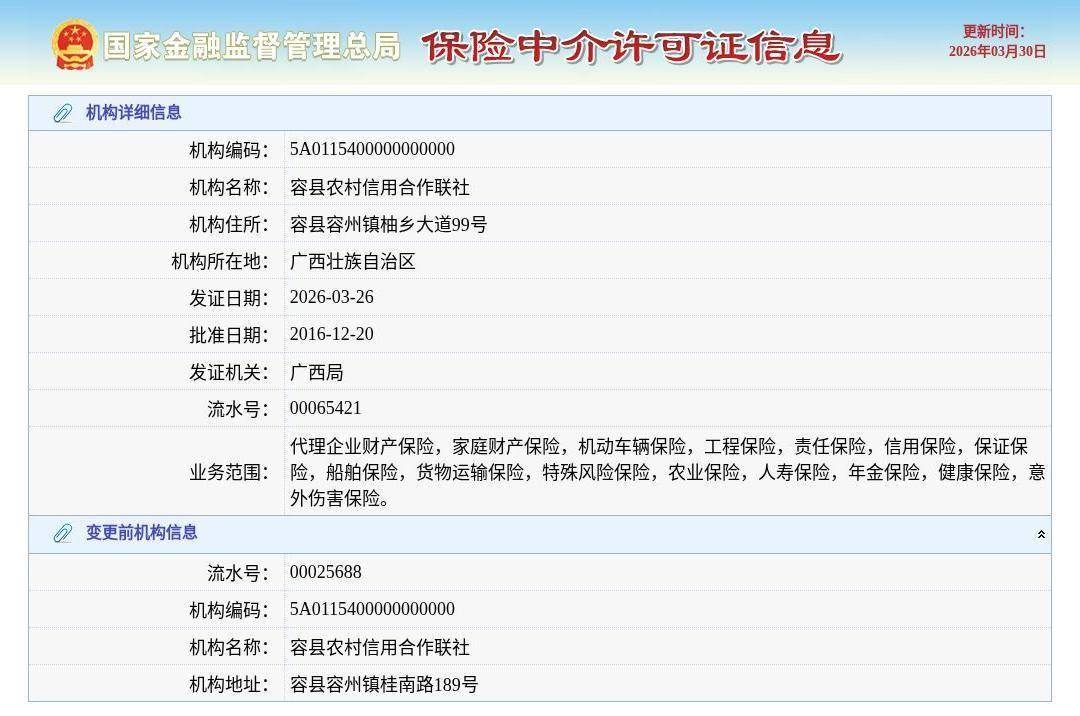Click the national emblem logo in header
This screenshot has height=716, width=1080.
[x=74, y=45]
